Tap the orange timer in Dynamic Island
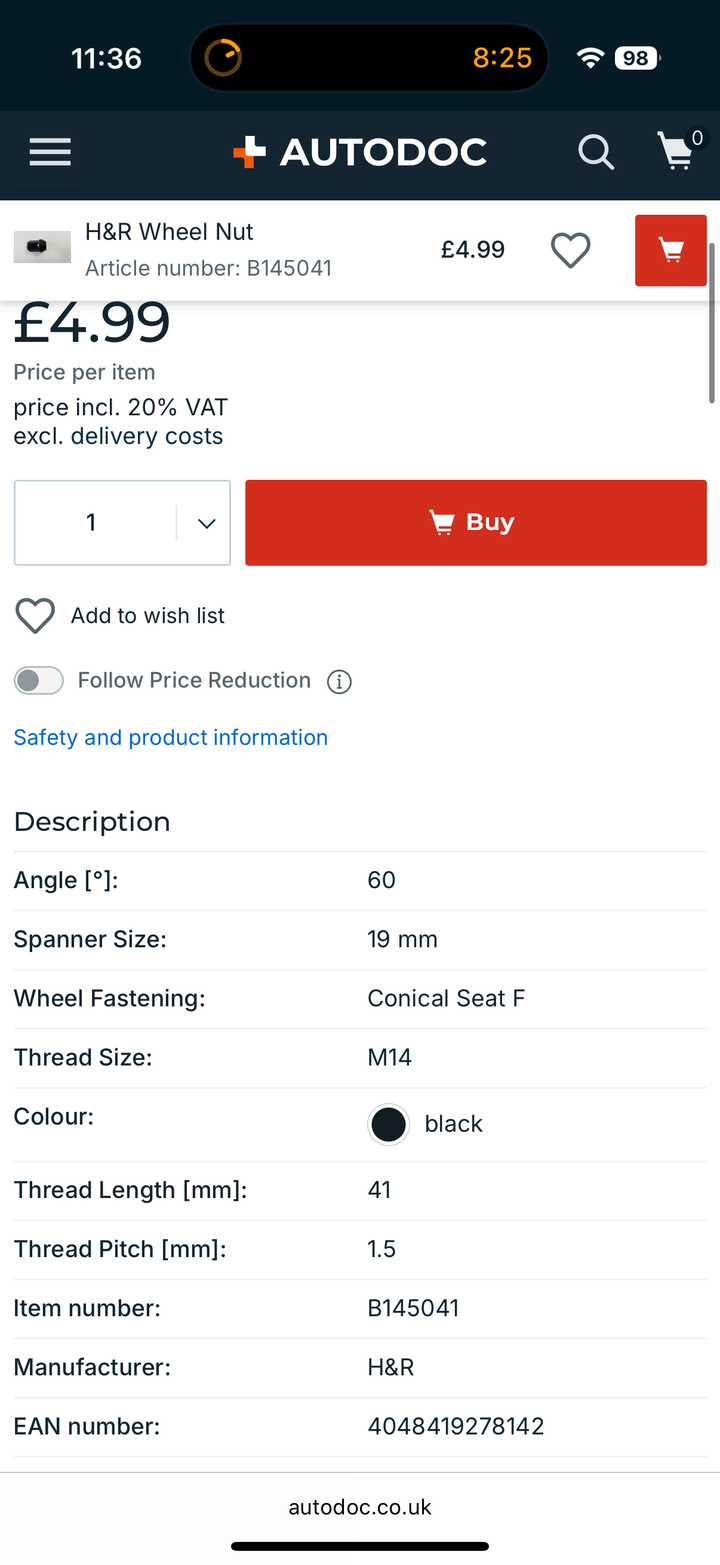 223,58
